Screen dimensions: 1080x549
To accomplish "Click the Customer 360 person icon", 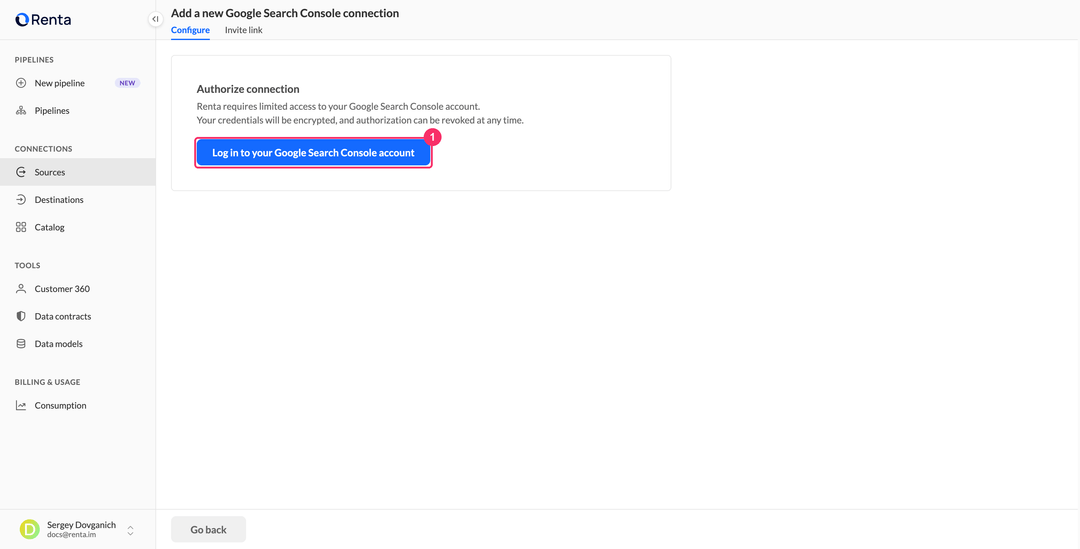I will click(21, 289).
